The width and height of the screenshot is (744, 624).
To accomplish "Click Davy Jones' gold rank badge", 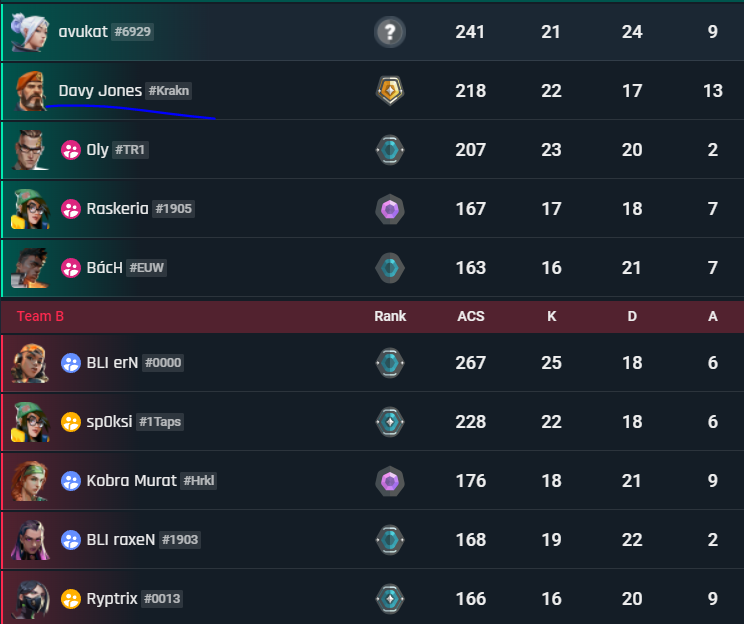I will (x=390, y=91).
